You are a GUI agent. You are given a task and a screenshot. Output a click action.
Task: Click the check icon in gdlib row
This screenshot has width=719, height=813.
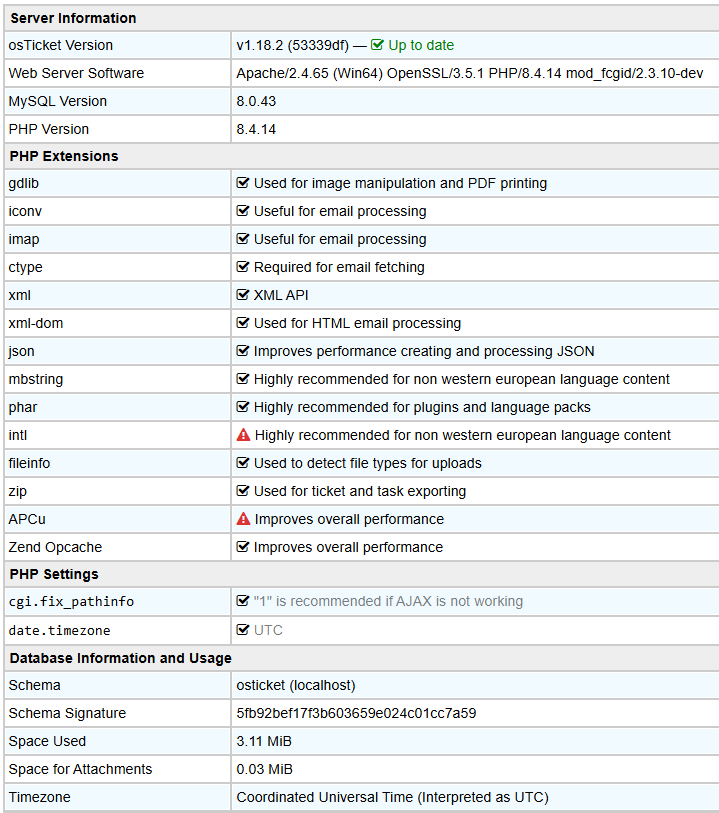pos(243,183)
